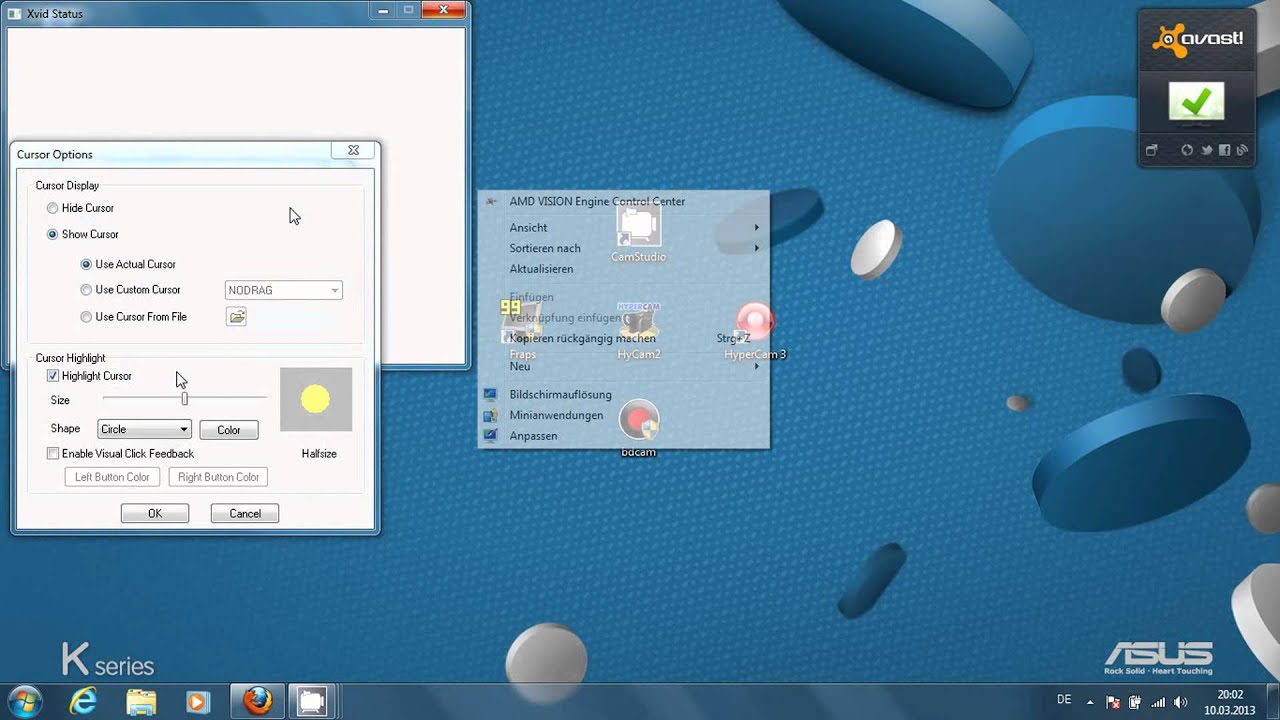Viewport: 1280px width, 720px height.
Task: Select Use Cursor From File option
Action: (86, 317)
